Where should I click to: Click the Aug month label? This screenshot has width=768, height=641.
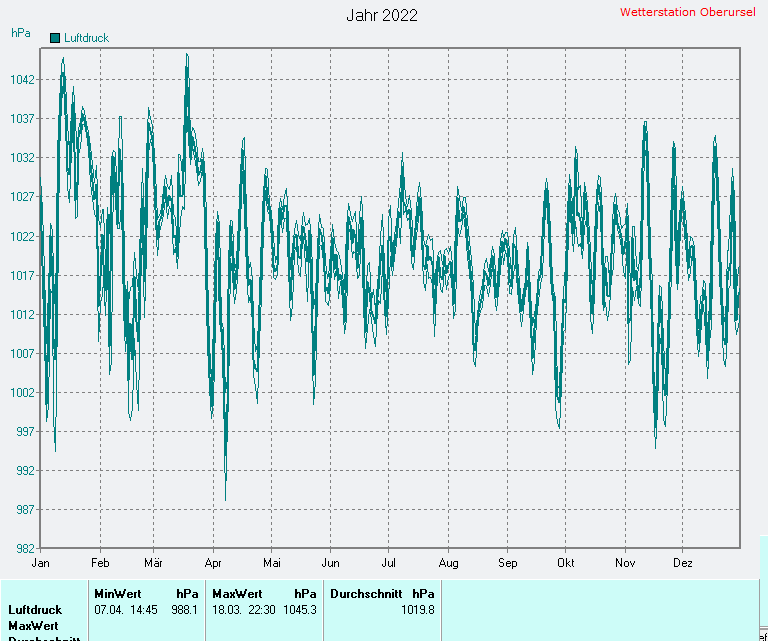pyautogui.click(x=449, y=563)
